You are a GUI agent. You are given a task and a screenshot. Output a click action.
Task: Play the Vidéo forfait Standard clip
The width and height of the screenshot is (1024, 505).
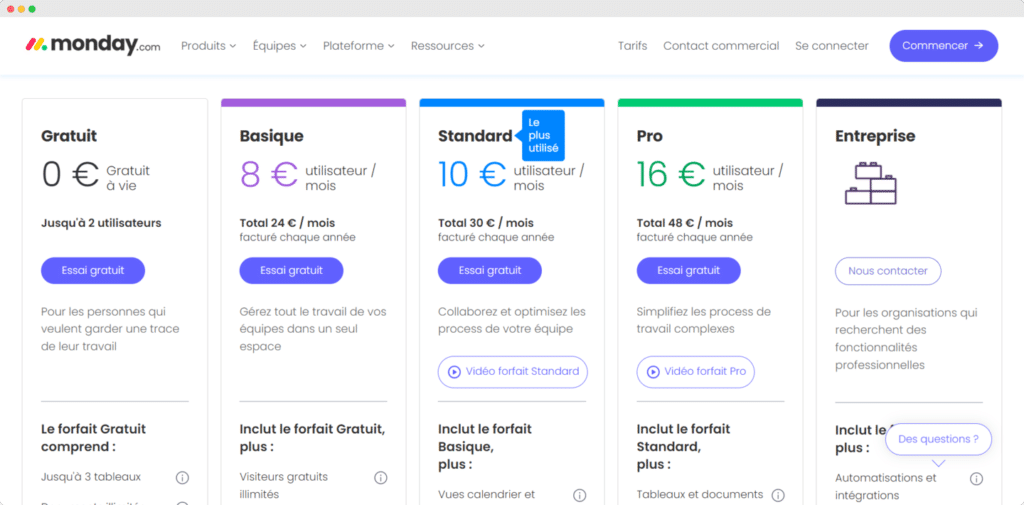(512, 371)
